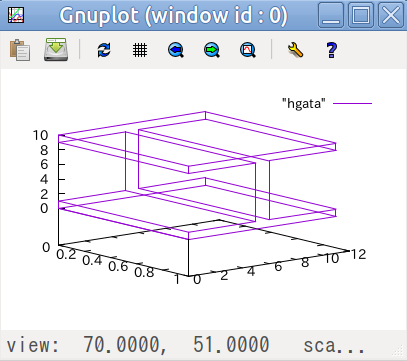This screenshot has width=407, height=361.
Task: Maximize the Gnuplot window
Action: (x=360, y=15)
